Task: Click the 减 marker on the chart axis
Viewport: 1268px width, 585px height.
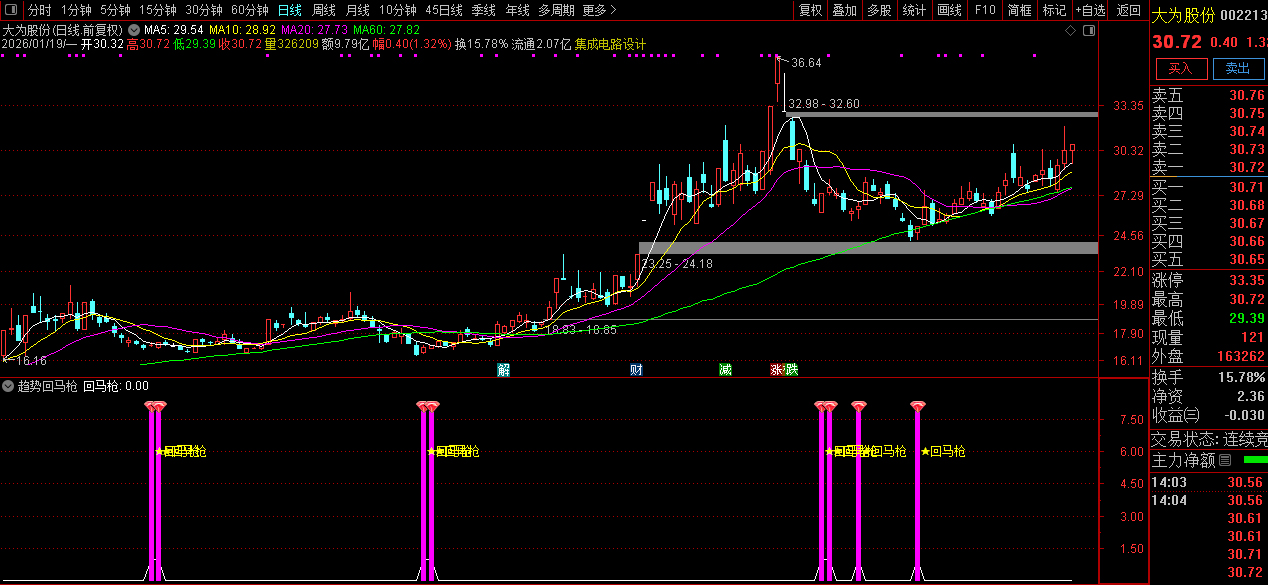Action: click(x=725, y=370)
